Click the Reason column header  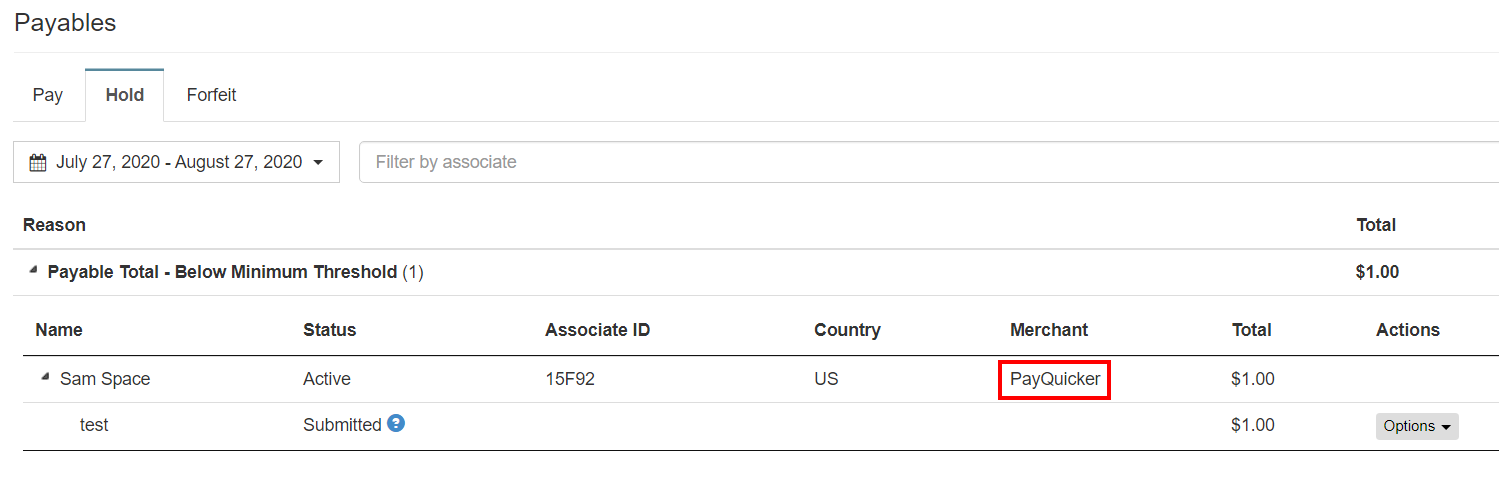point(54,225)
